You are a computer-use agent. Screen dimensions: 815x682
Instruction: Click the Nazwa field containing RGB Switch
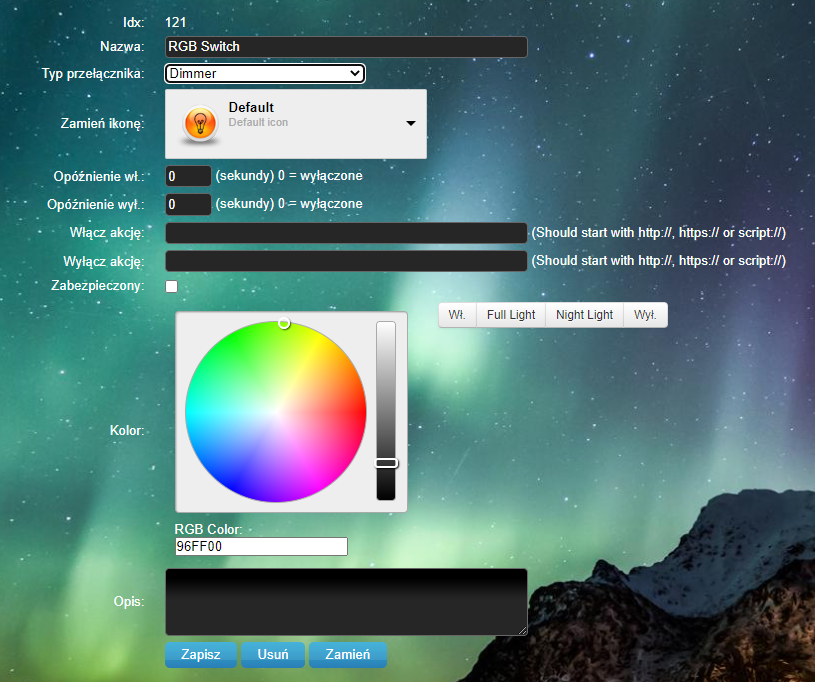[346, 47]
